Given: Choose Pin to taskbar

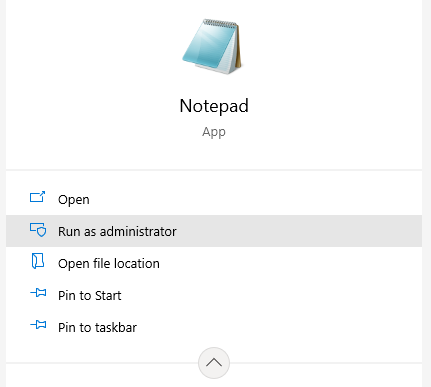Looking at the screenshot, I should point(214,327).
